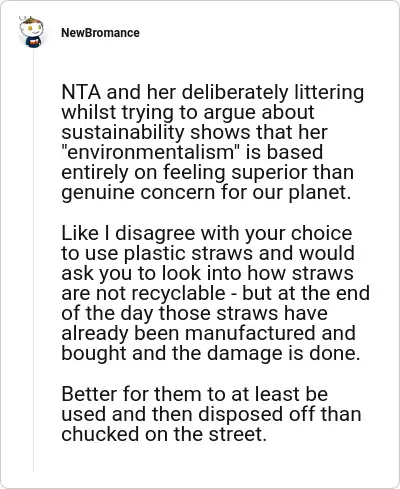Click the text line 'genuine concern for our planet.'

[206, 193]
